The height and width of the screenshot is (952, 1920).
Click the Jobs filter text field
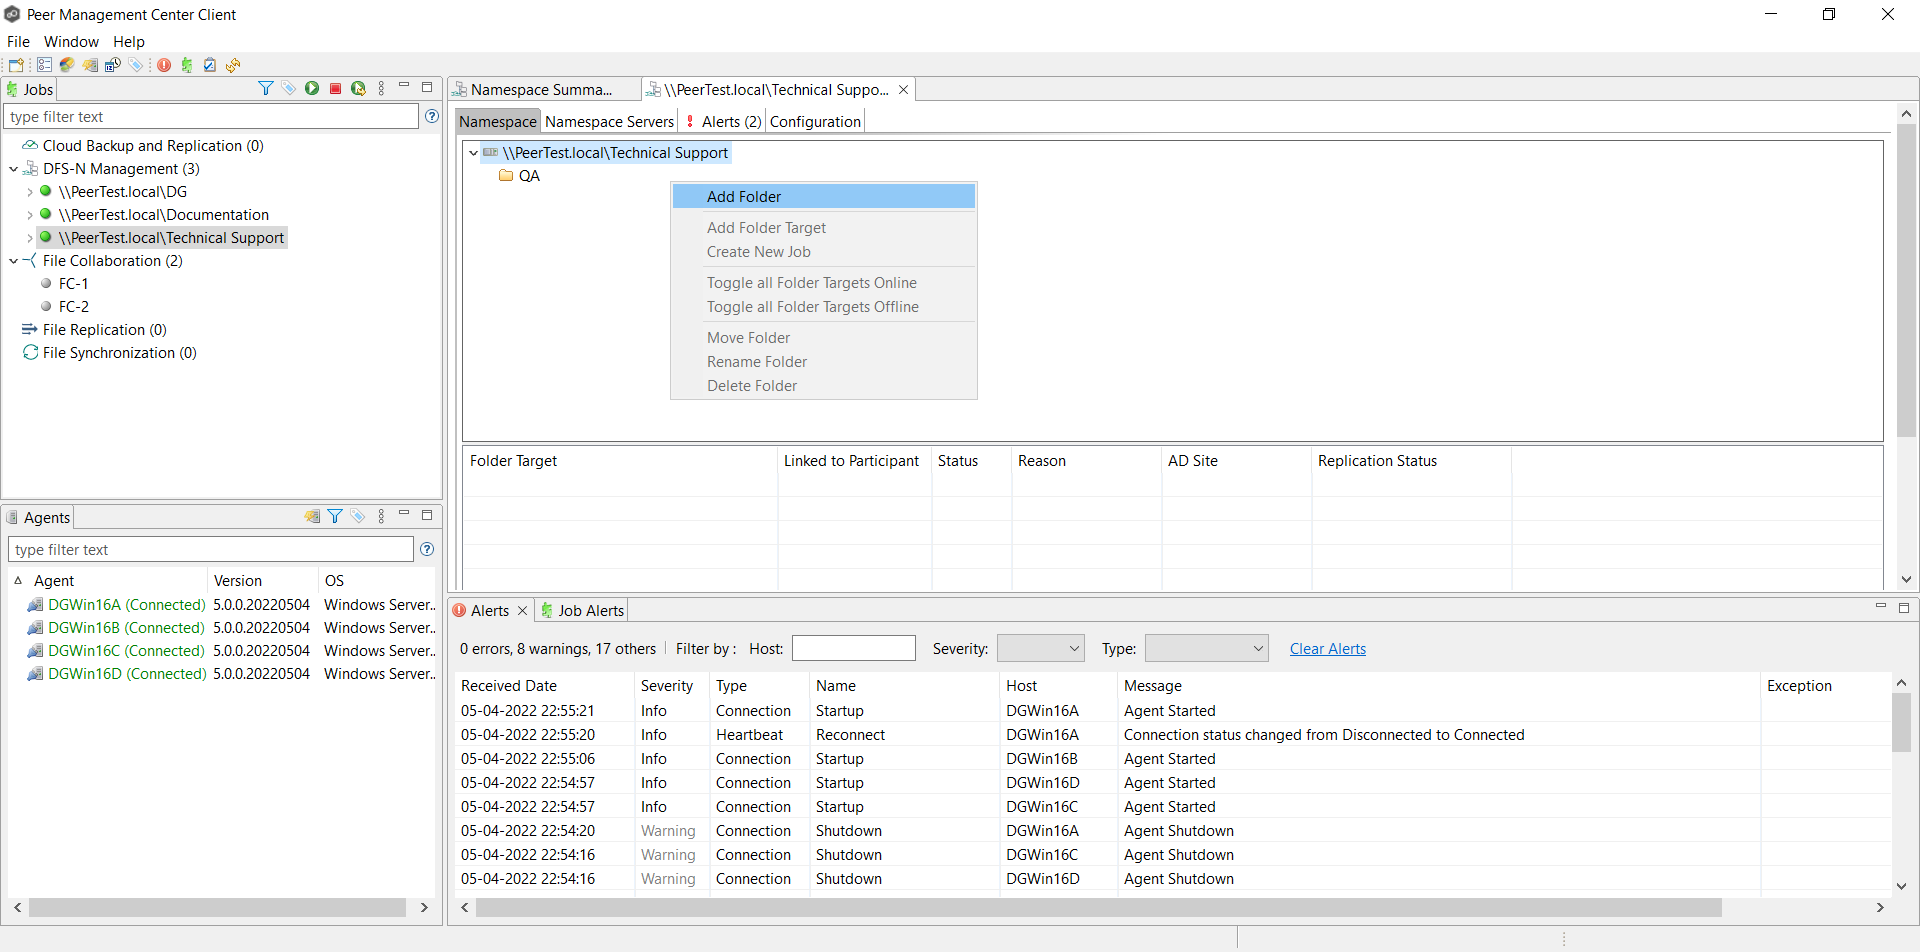[212, 117]
